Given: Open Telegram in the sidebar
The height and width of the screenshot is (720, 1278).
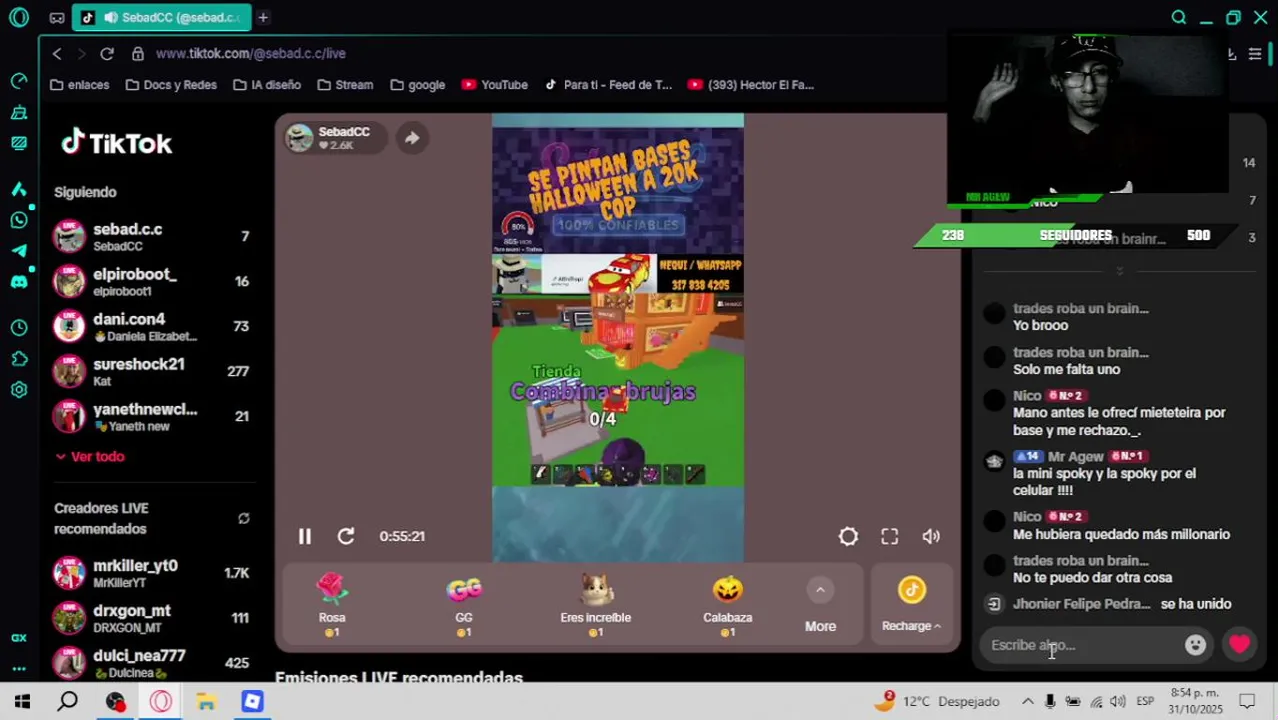Looking at the screenshot, I should [19, 251].
